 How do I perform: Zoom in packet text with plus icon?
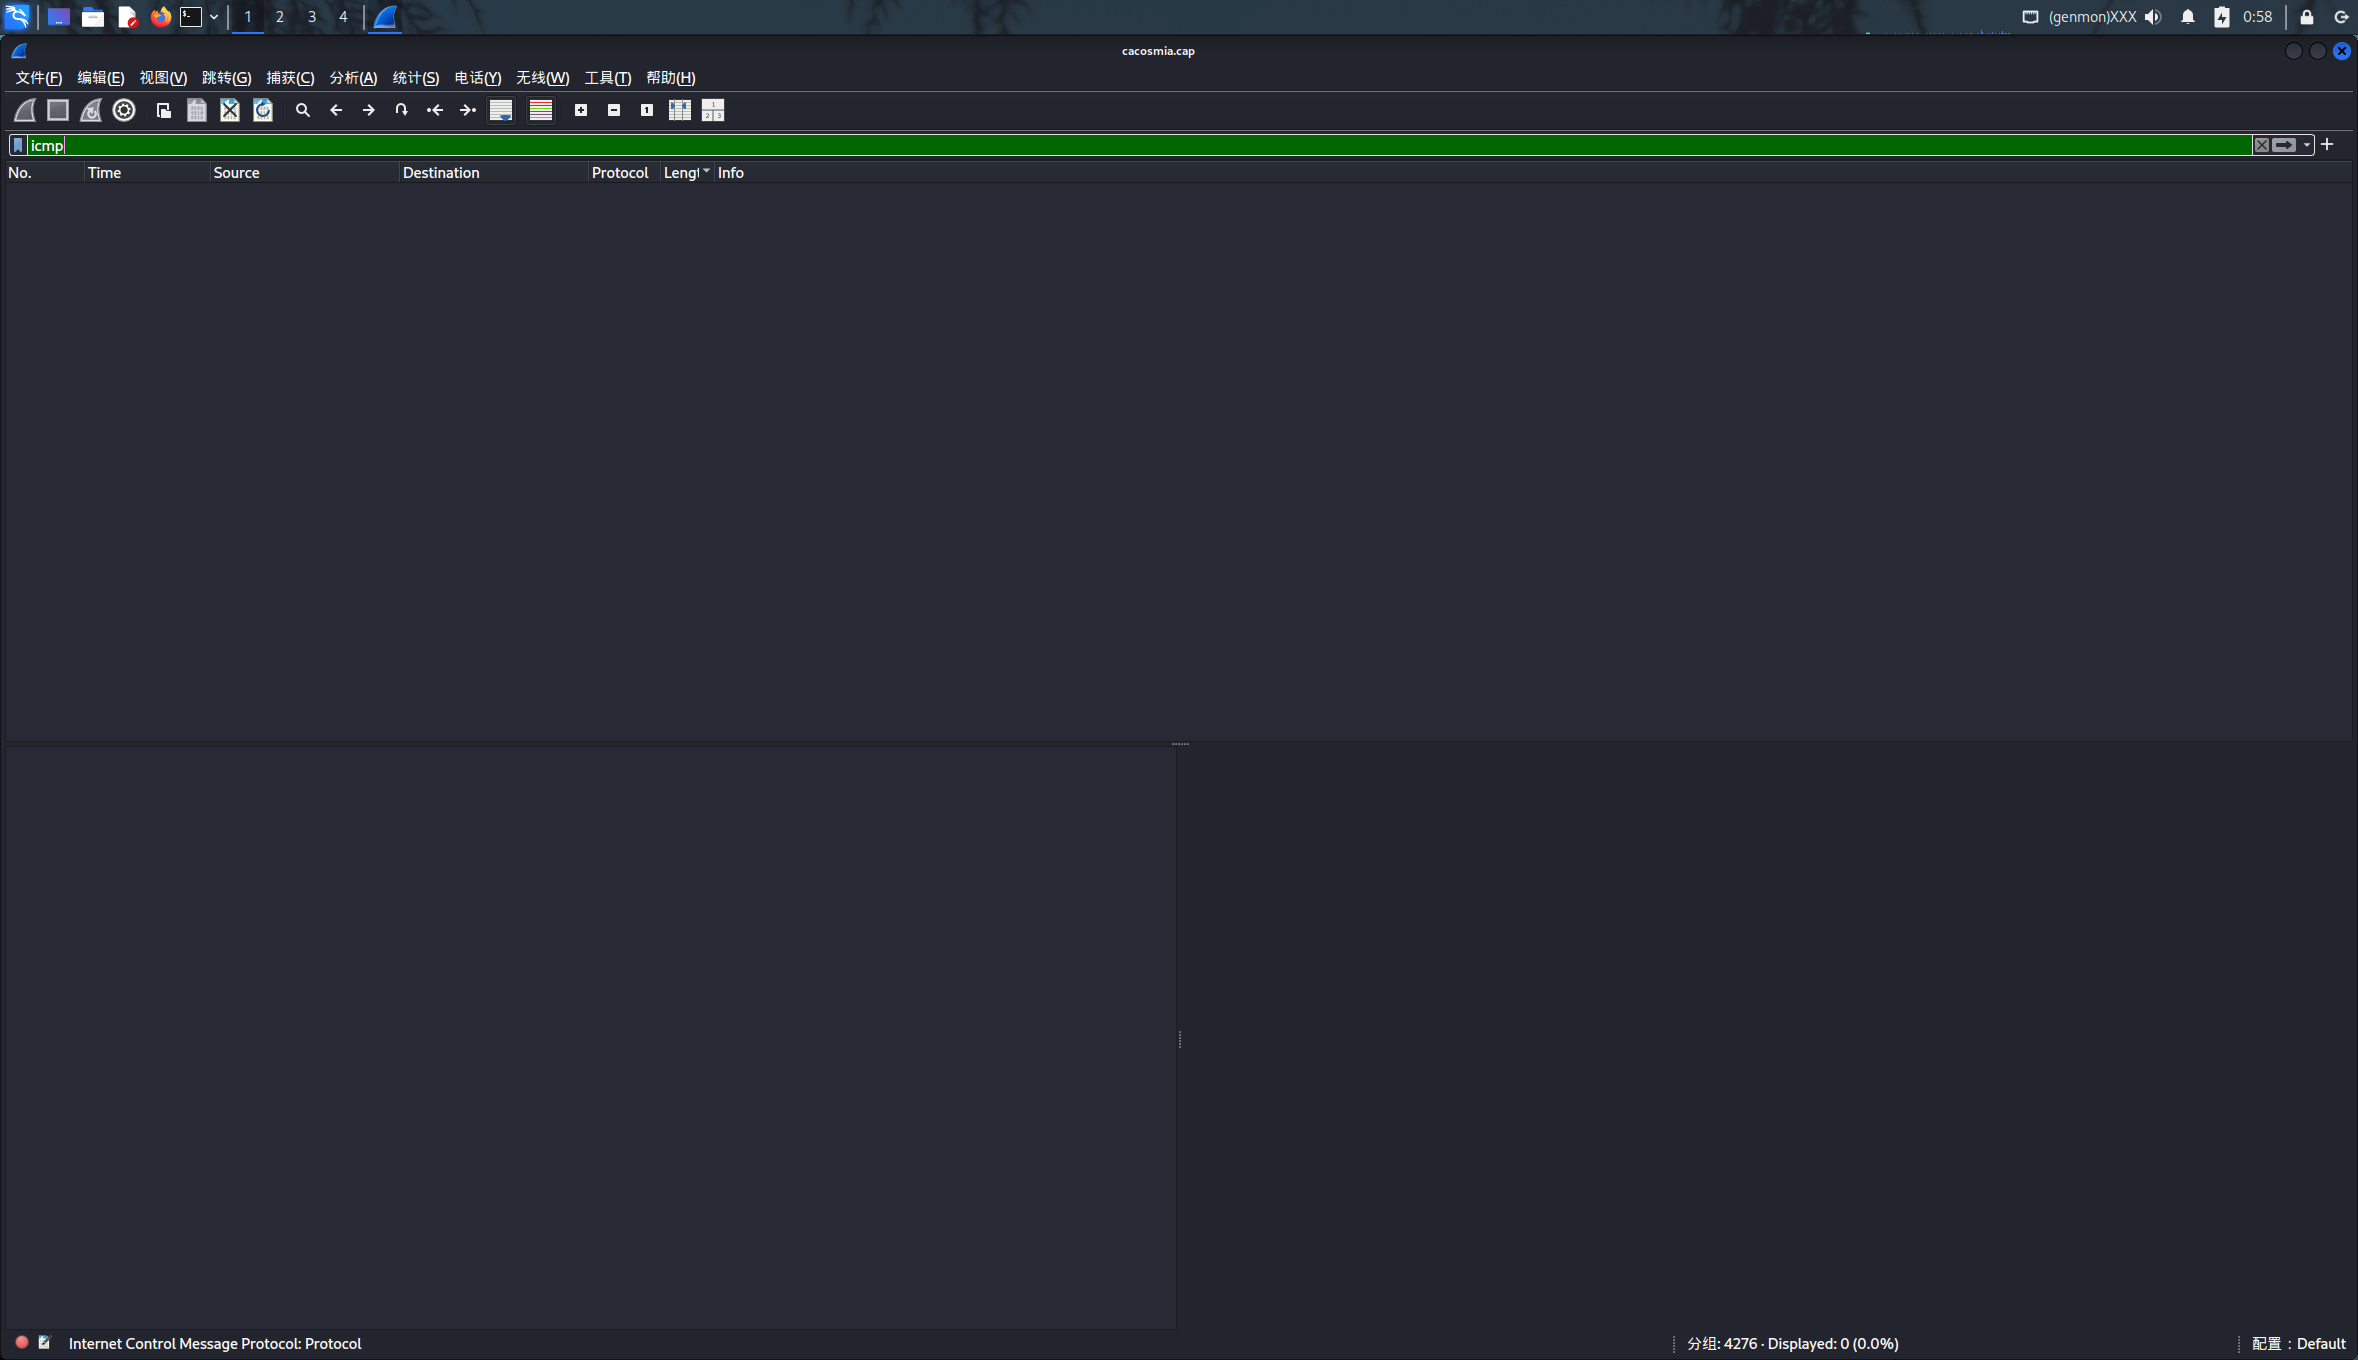point(581,110)
